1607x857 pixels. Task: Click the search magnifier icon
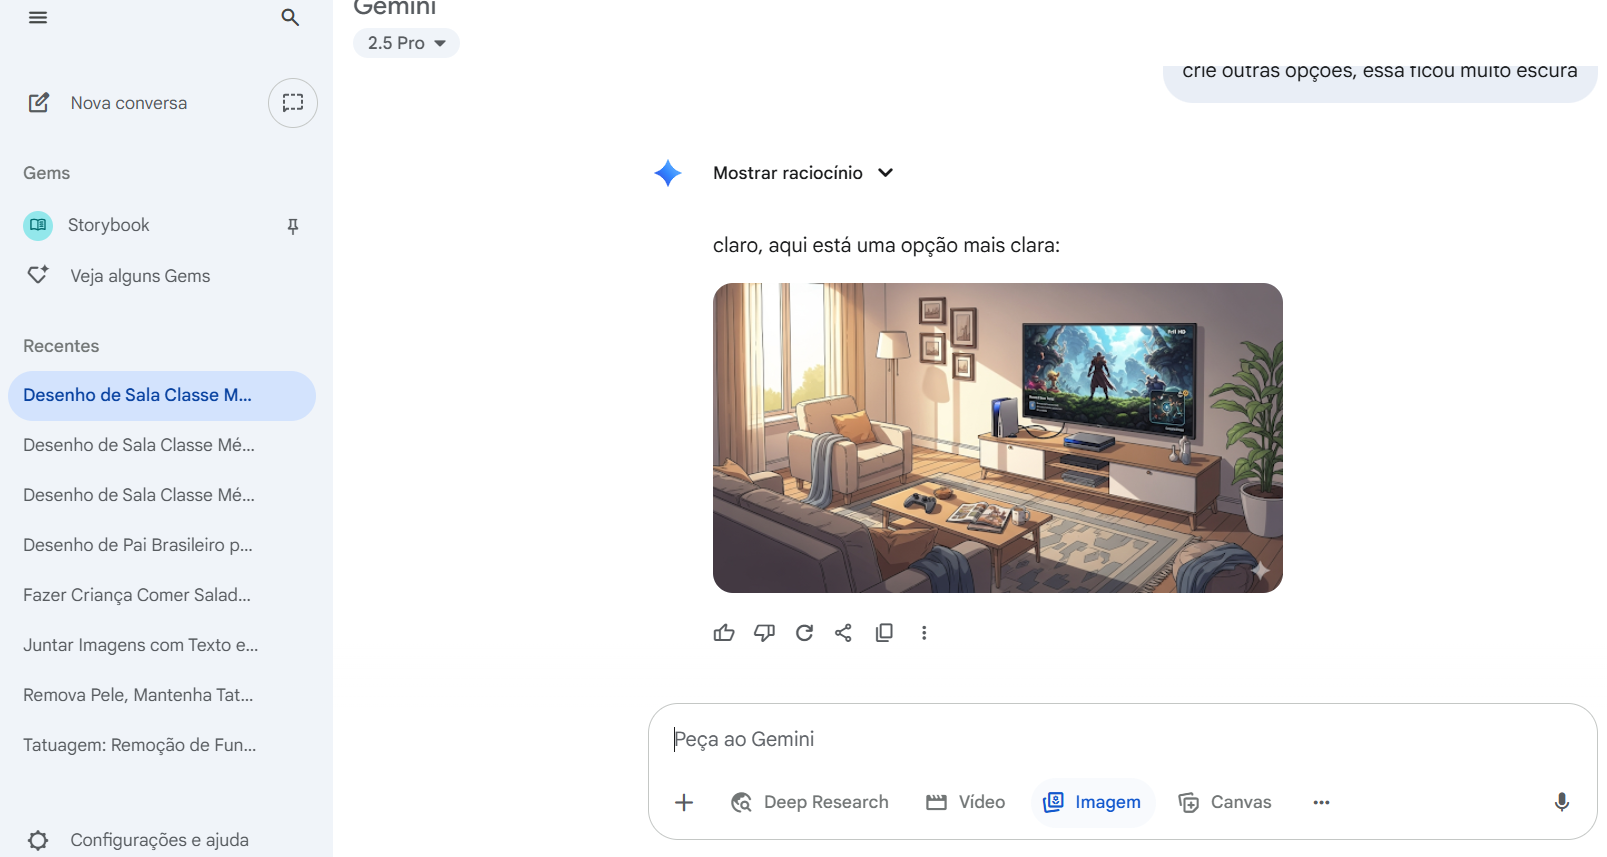tap(290, 18)
